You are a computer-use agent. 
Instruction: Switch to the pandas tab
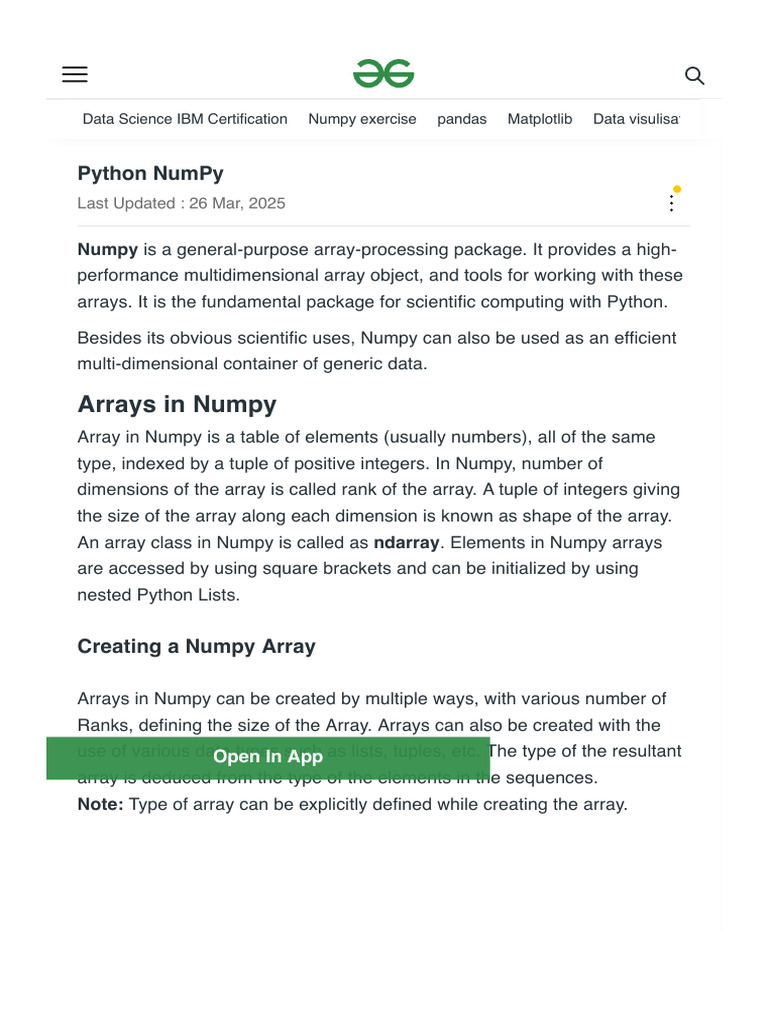click(x=462, y=119)
